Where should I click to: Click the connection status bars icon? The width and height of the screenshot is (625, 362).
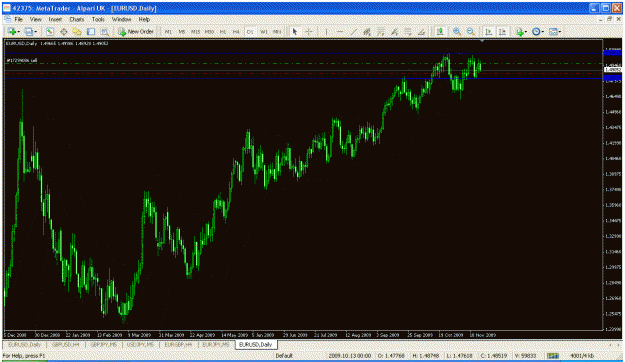click(552, 356)
